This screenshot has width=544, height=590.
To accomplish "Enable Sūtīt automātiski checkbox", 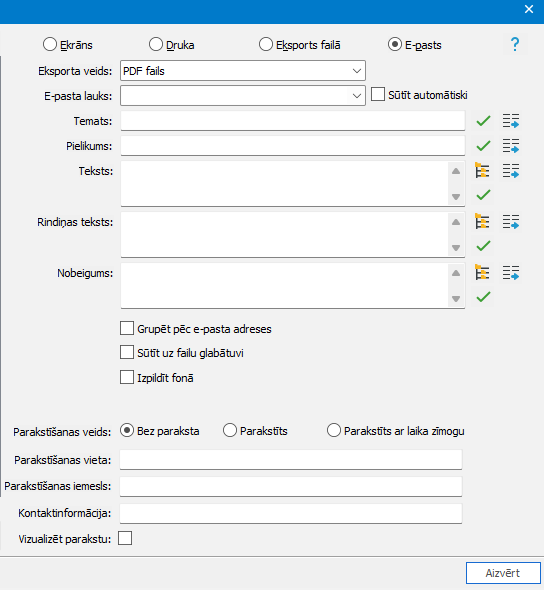I will (x=378, y=94).
